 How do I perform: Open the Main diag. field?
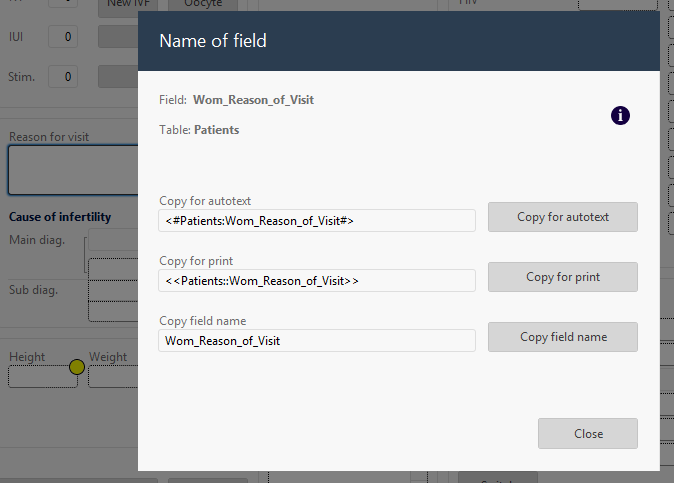point(113,241)
